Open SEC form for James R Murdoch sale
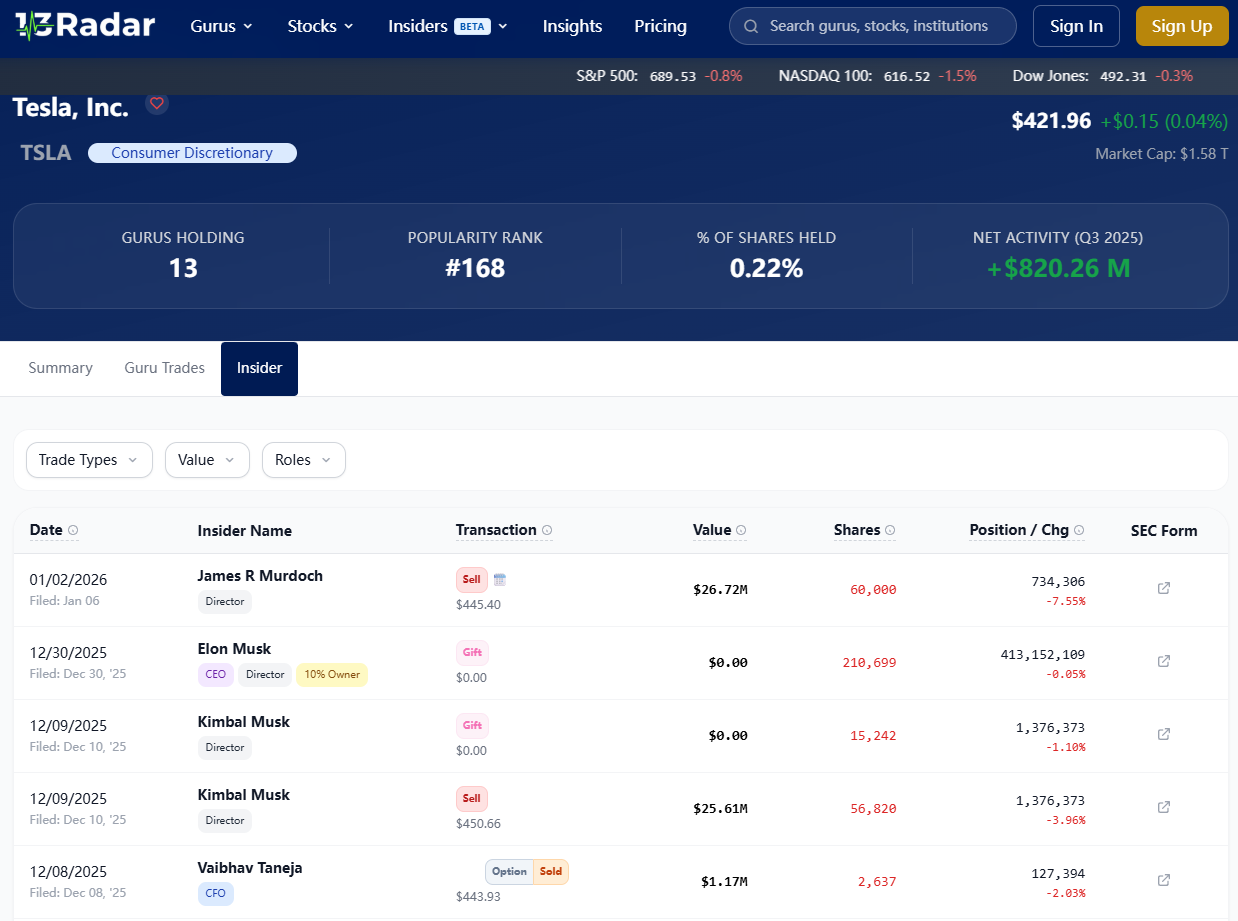 (1164, 588)
